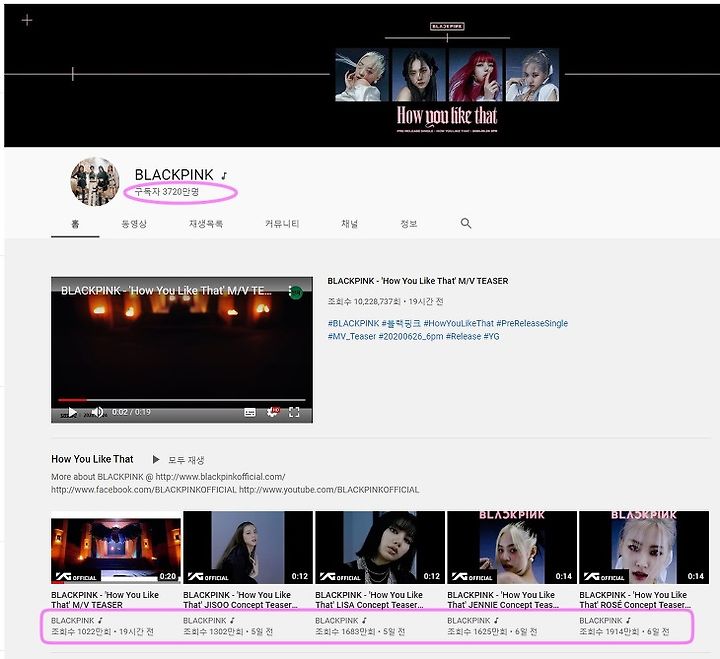This screenshot has height=659, width=720.
Task: Click the video progress bar
Action: pos(181,400)
